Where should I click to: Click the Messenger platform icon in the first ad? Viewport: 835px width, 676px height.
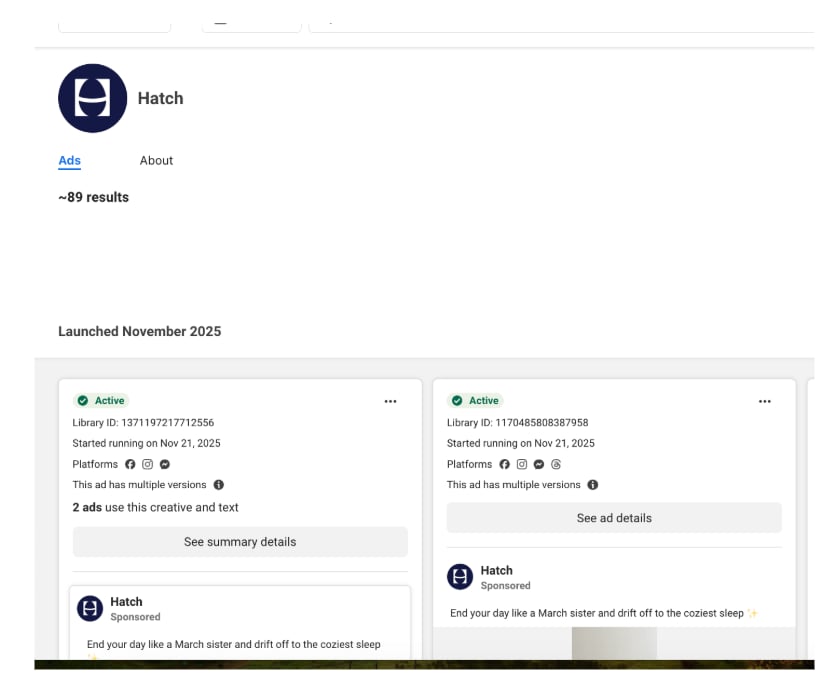[x=165, y=464]
